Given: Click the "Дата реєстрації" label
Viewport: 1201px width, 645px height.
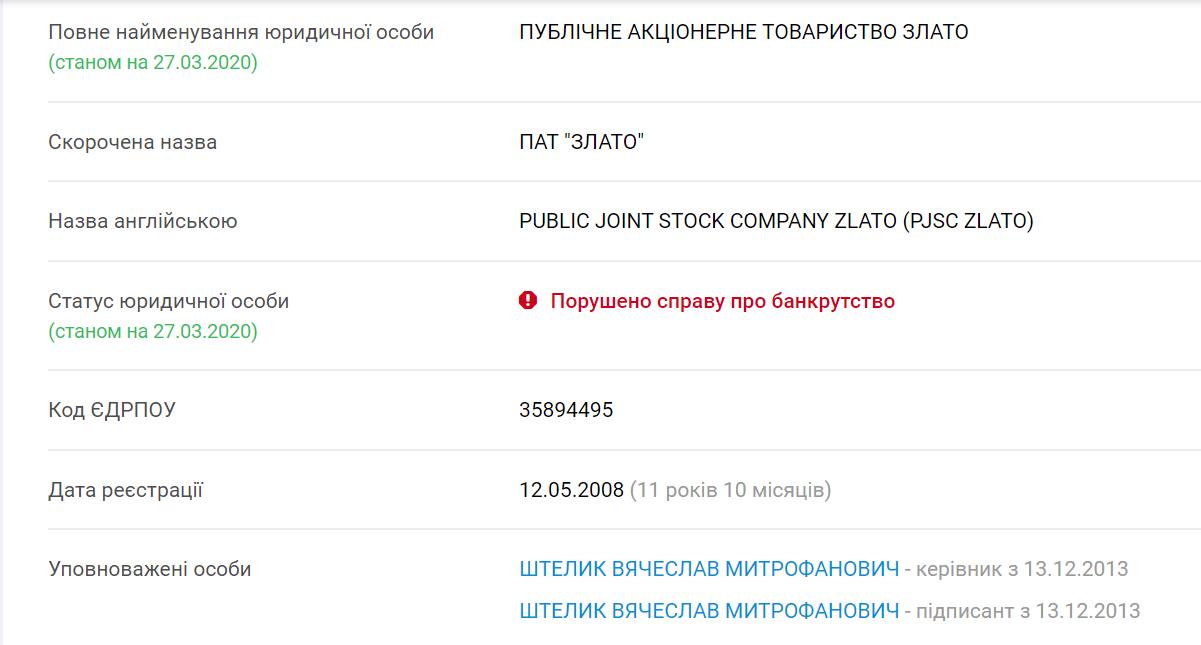Looking at the screenshot, I should (x=125, y=490).
